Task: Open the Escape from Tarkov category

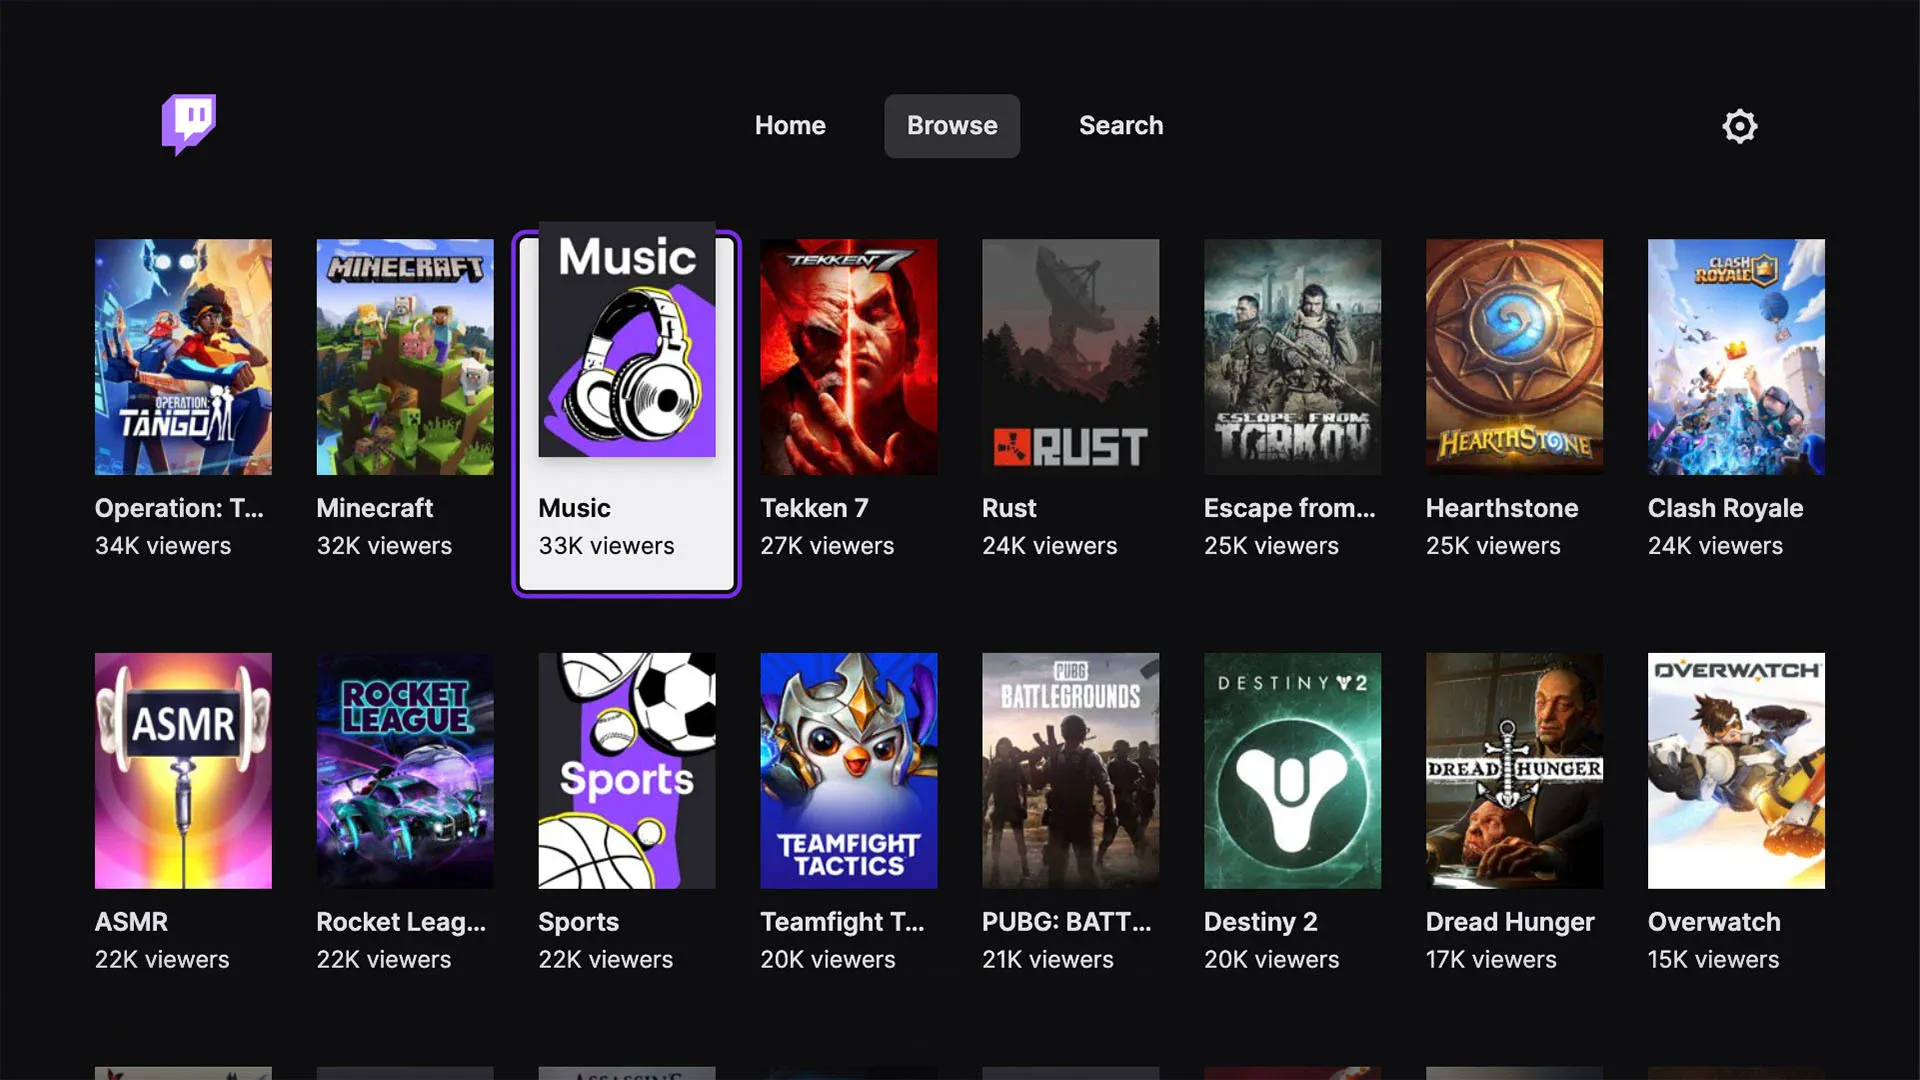Action: pos(1292,356)
